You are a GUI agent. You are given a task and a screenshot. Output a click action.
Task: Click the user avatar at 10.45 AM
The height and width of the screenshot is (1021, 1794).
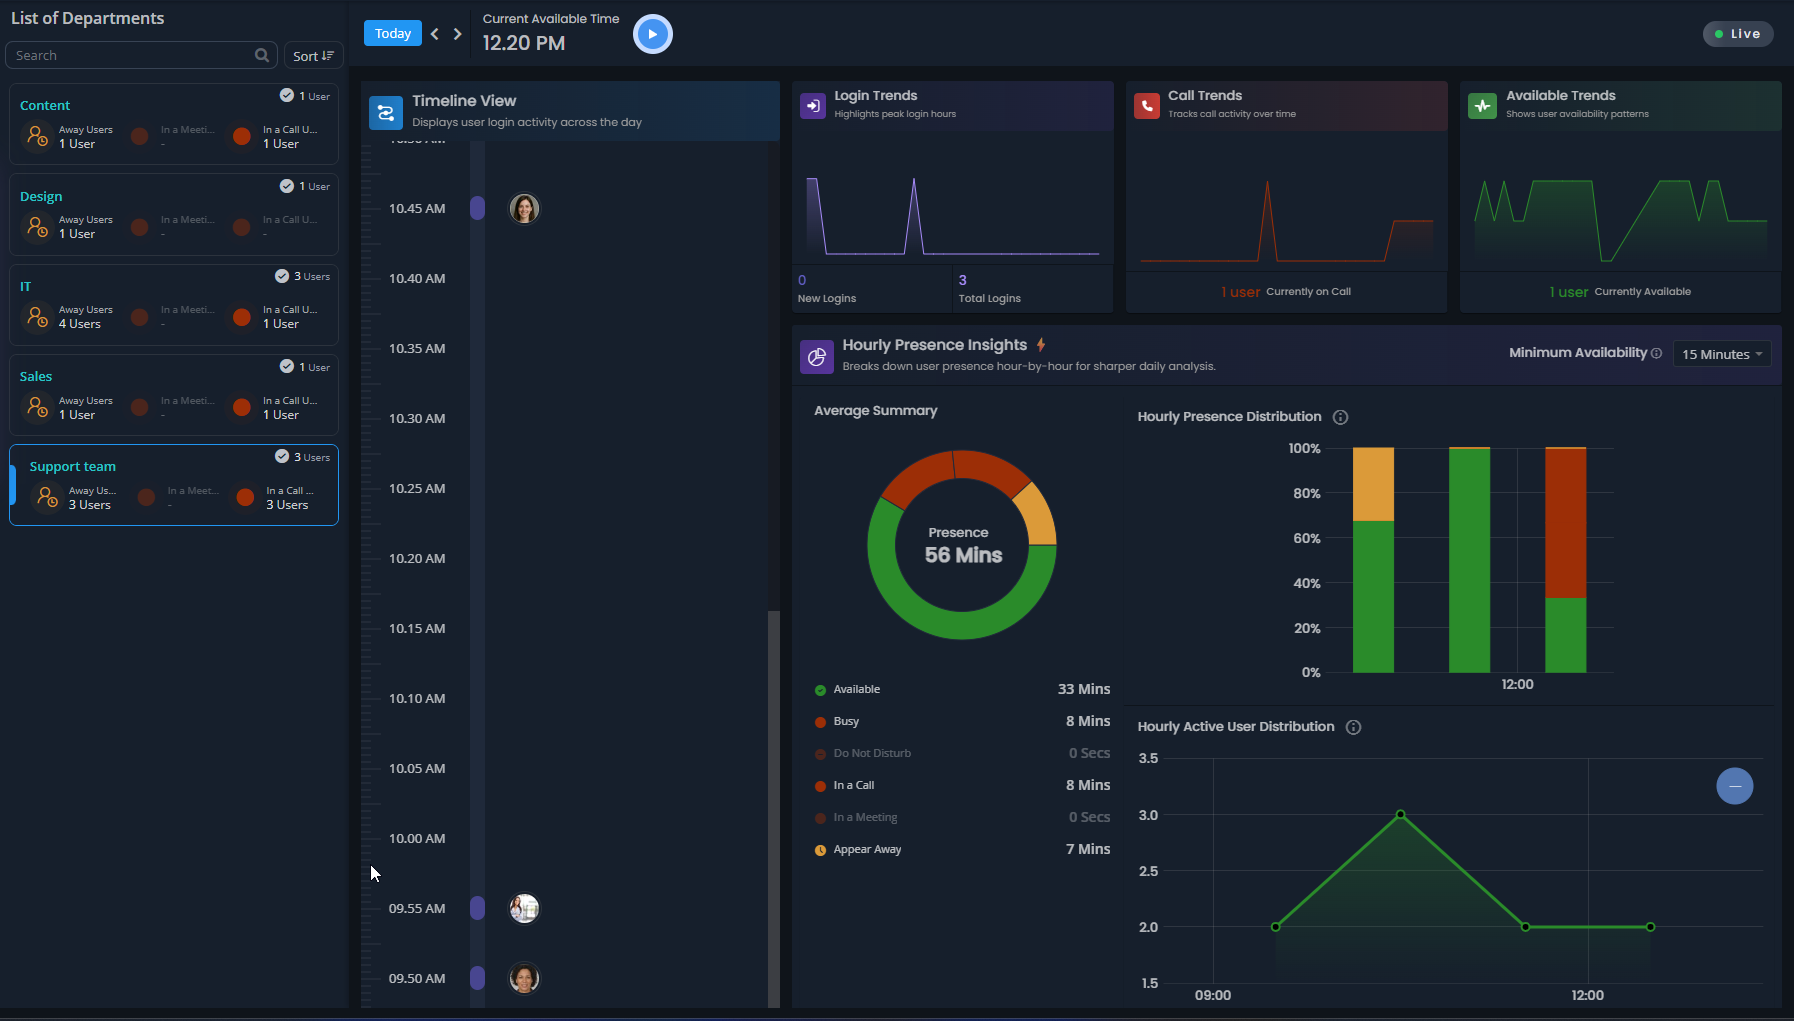(x=524, y=208)
